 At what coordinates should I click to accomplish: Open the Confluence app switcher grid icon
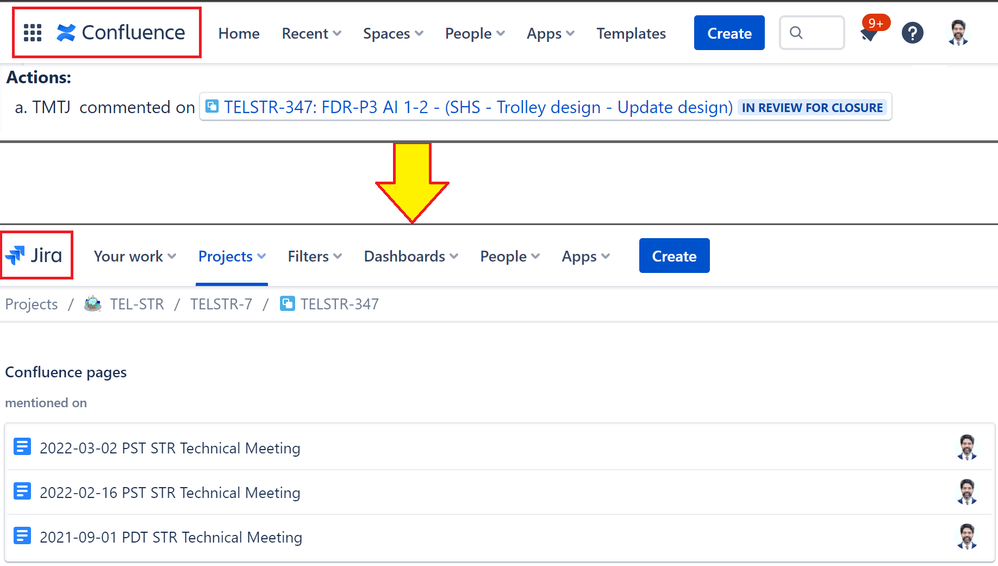pyautogui.click(x=32, y=32)
